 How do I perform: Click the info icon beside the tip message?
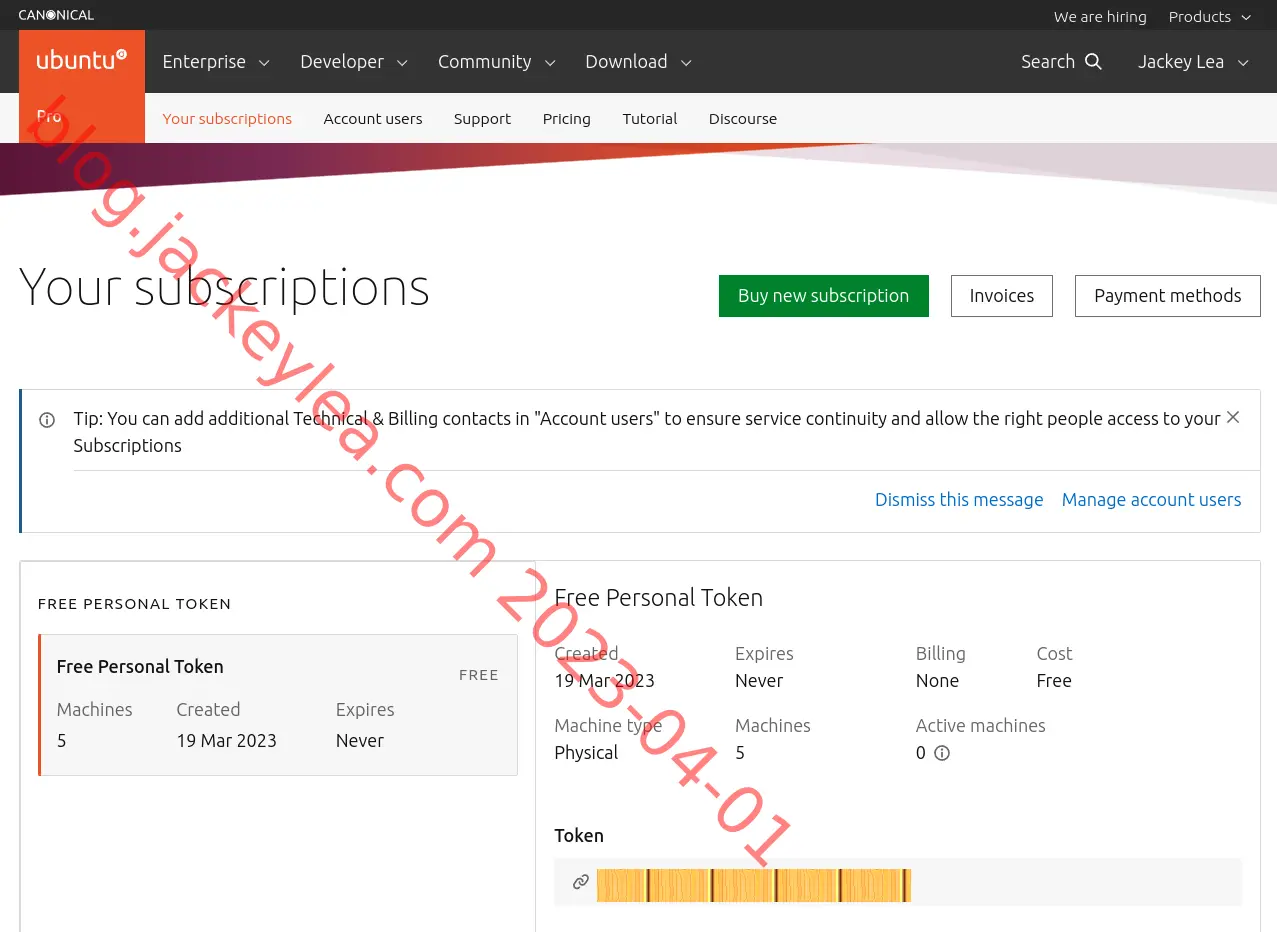coord(47,420)
